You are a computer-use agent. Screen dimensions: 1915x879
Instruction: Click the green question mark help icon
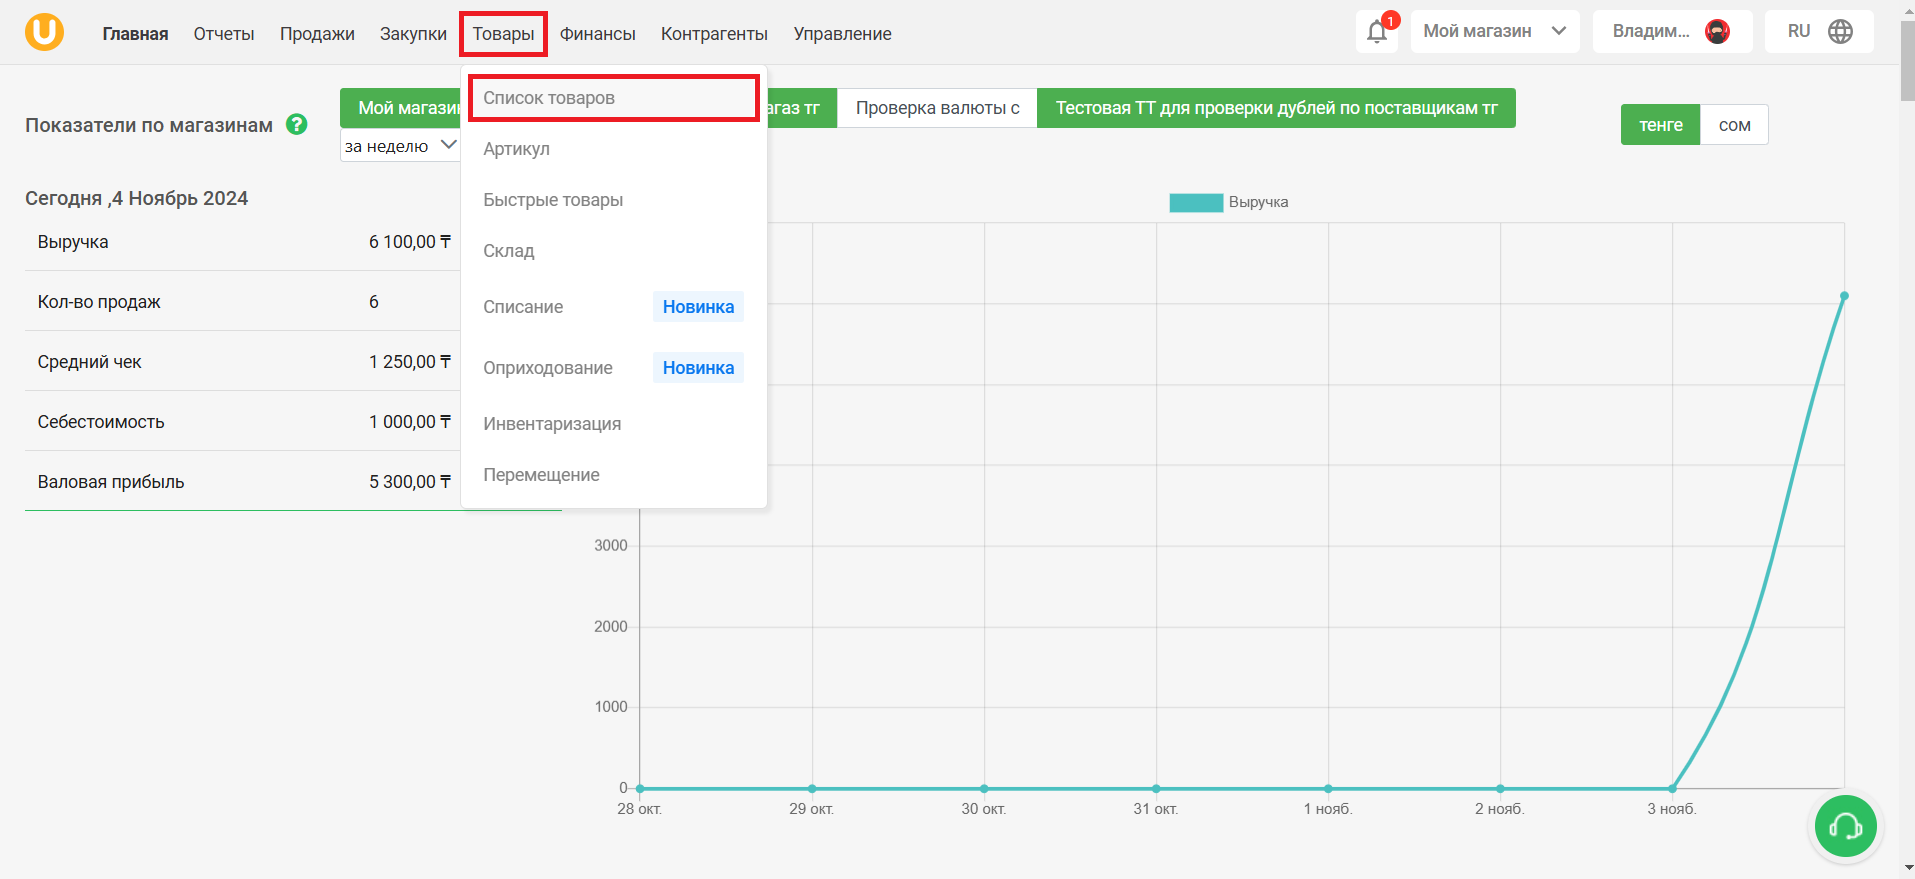(x=297, y=125)
